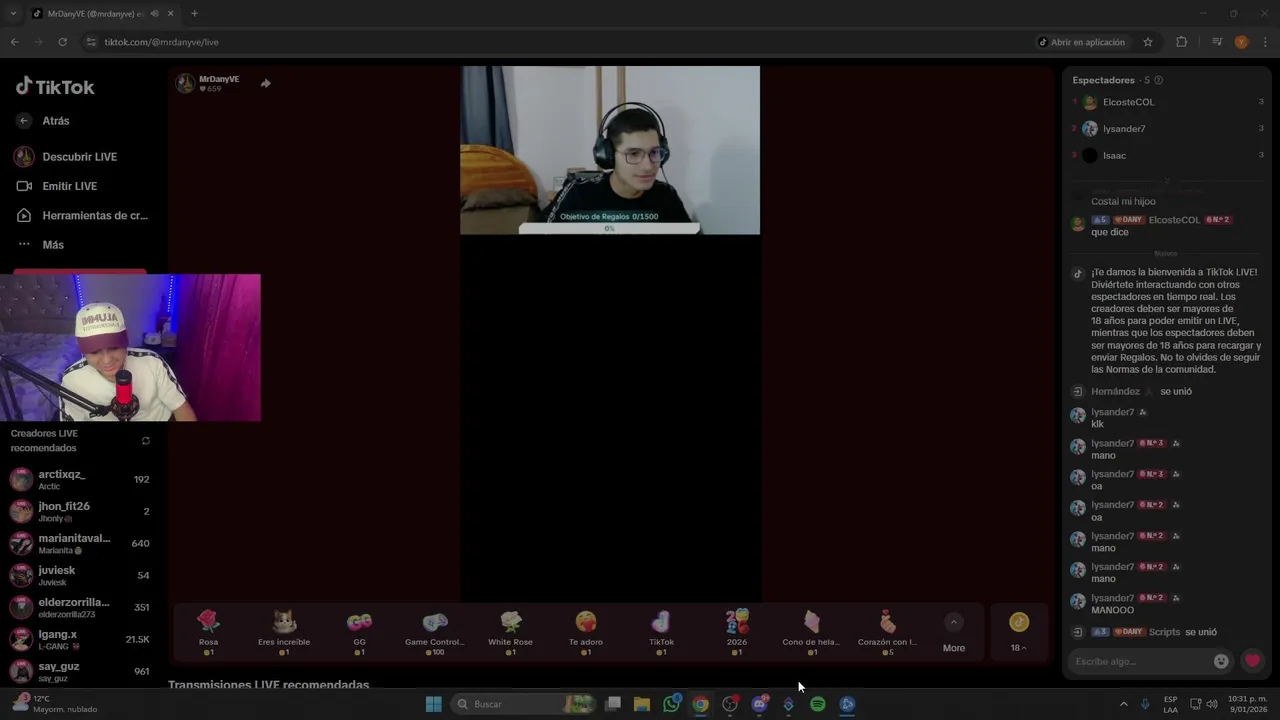Click the TikTok logo
Viewport: 1280px width, 720px height.
(x=55, y=86)
